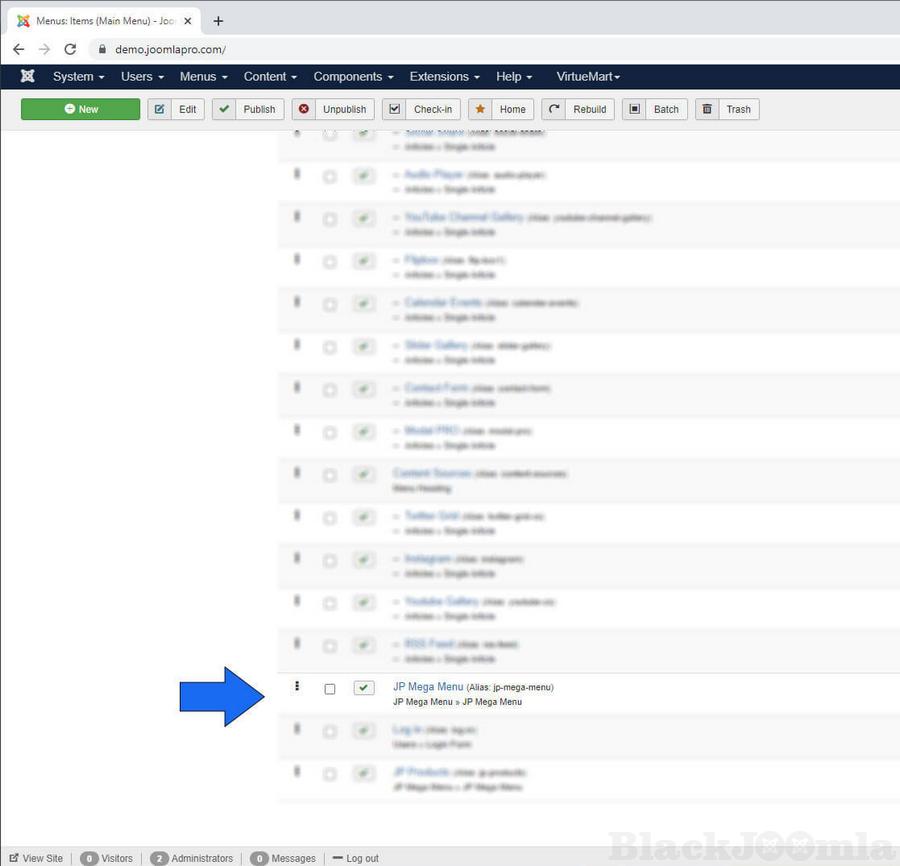
Task: Click the Home star icon in toolbar
Action: [481, 109]
